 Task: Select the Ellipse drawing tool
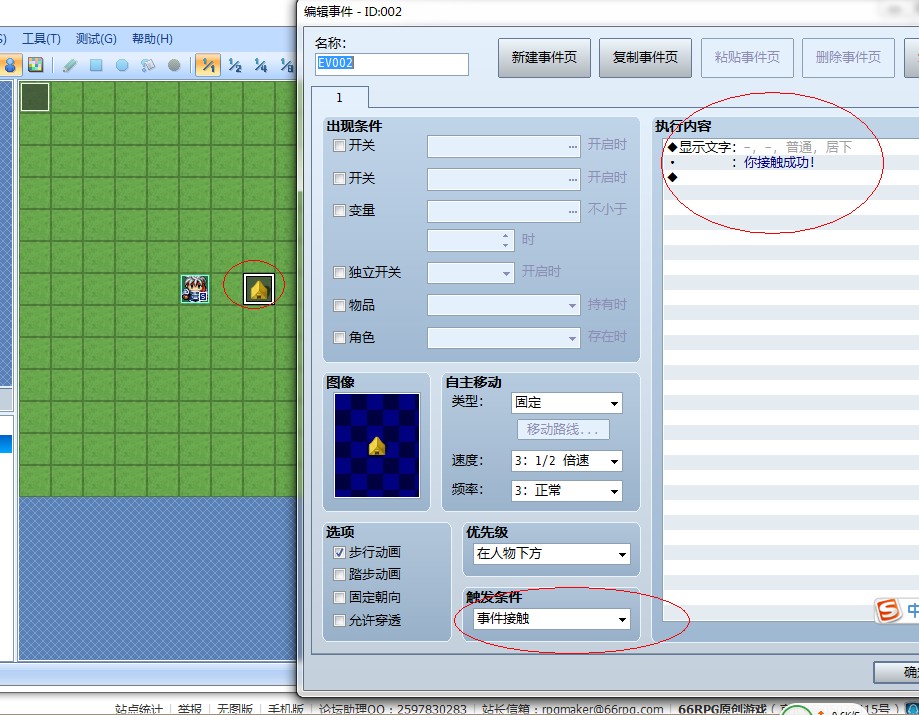pyautogui.click(x=122, y=65)
